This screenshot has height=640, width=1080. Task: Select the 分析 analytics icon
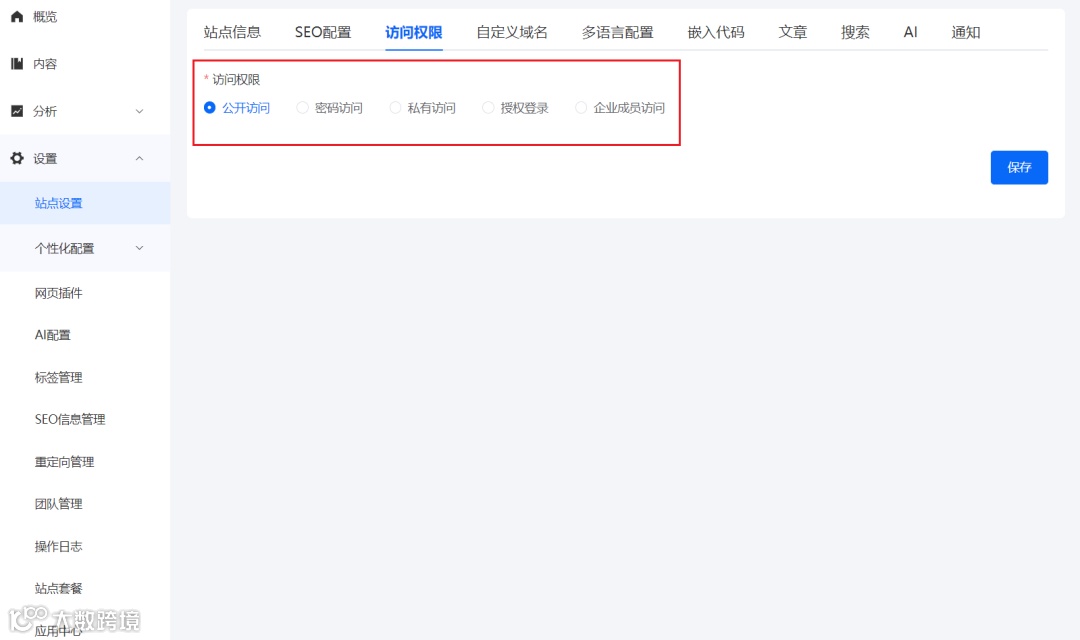[14, 110]
